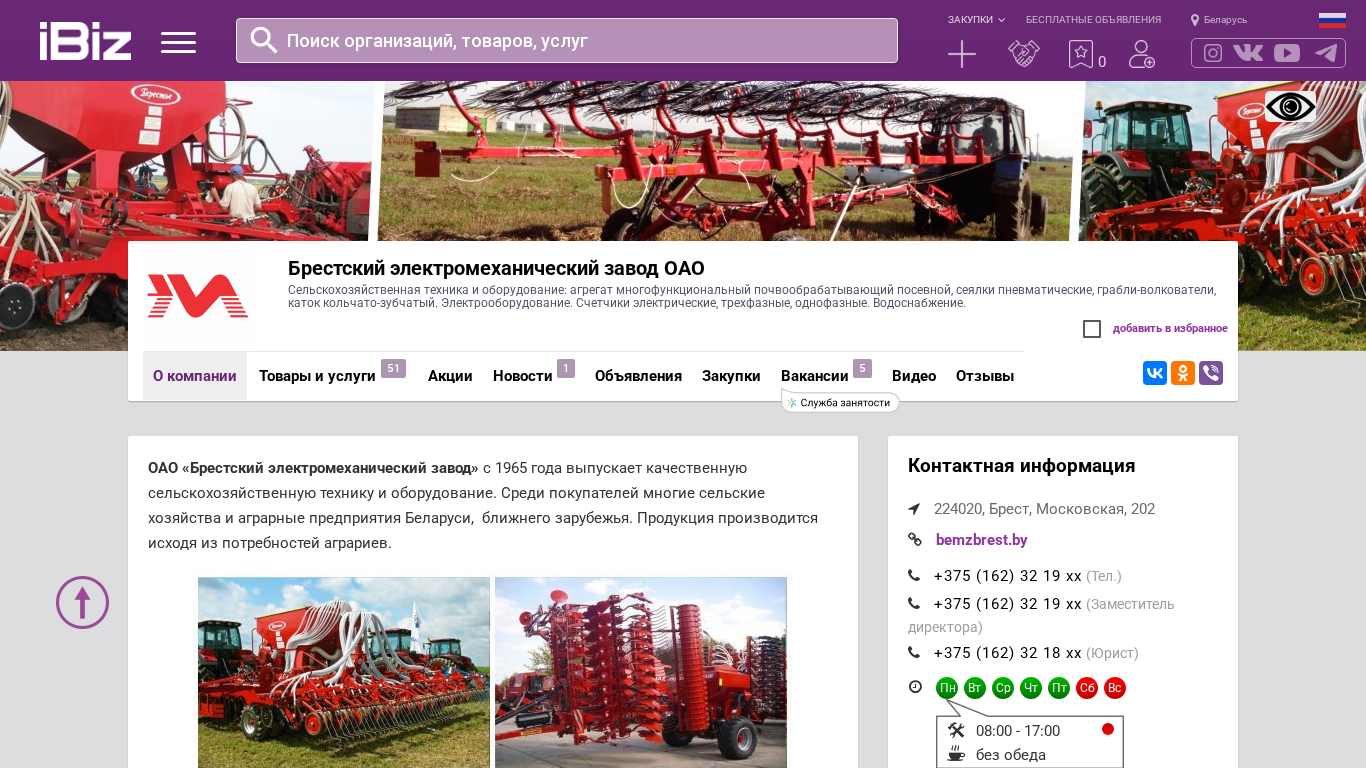The height and width of the screenshot is (768, 1366).
Task: Select Wednesday (Ср) schedule circle
Action: [x=1003, y=688]
